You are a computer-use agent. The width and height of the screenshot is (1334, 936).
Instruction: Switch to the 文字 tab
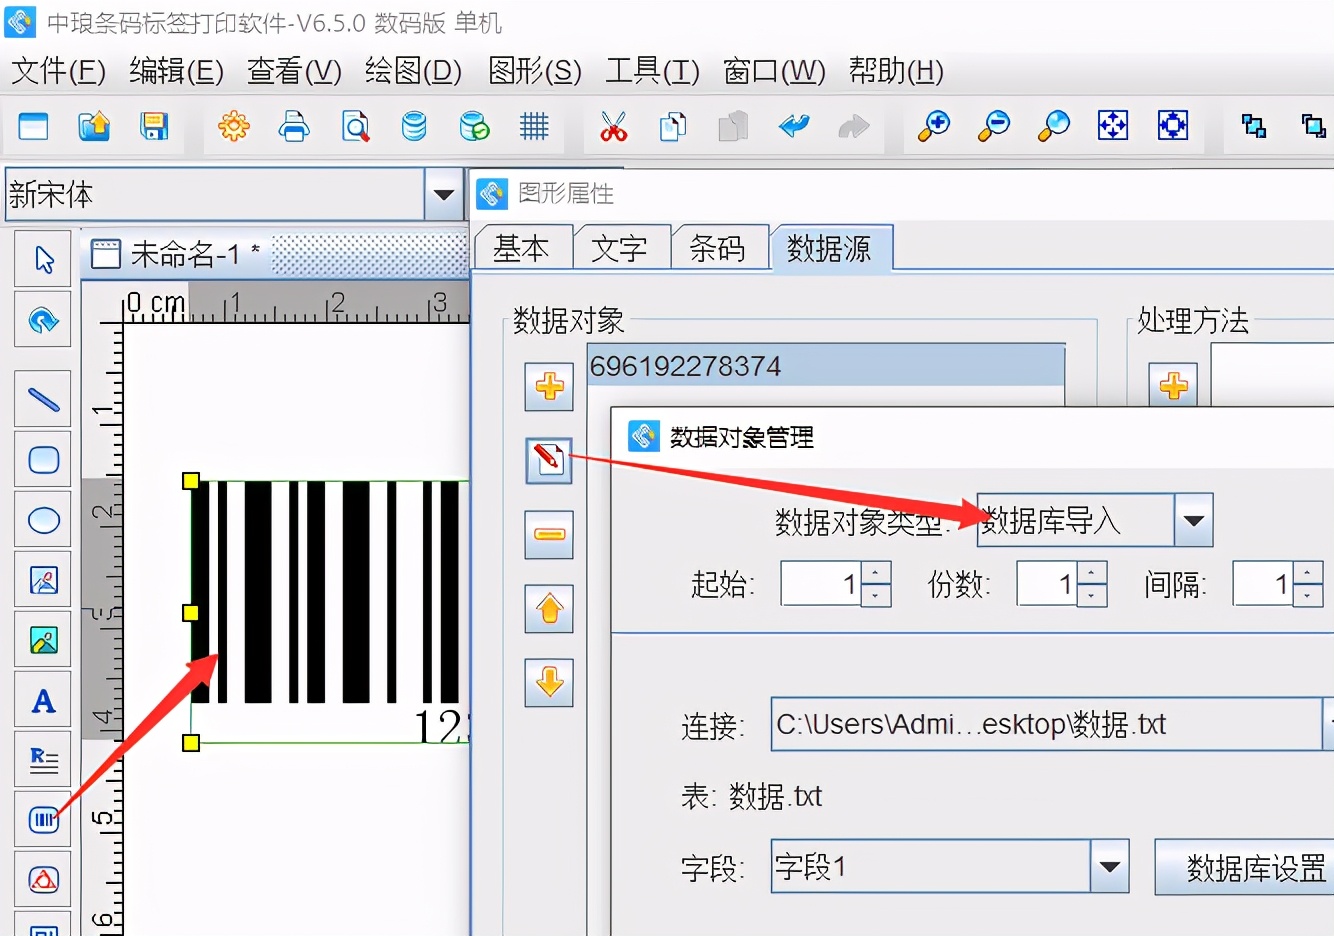pos(619,248)
